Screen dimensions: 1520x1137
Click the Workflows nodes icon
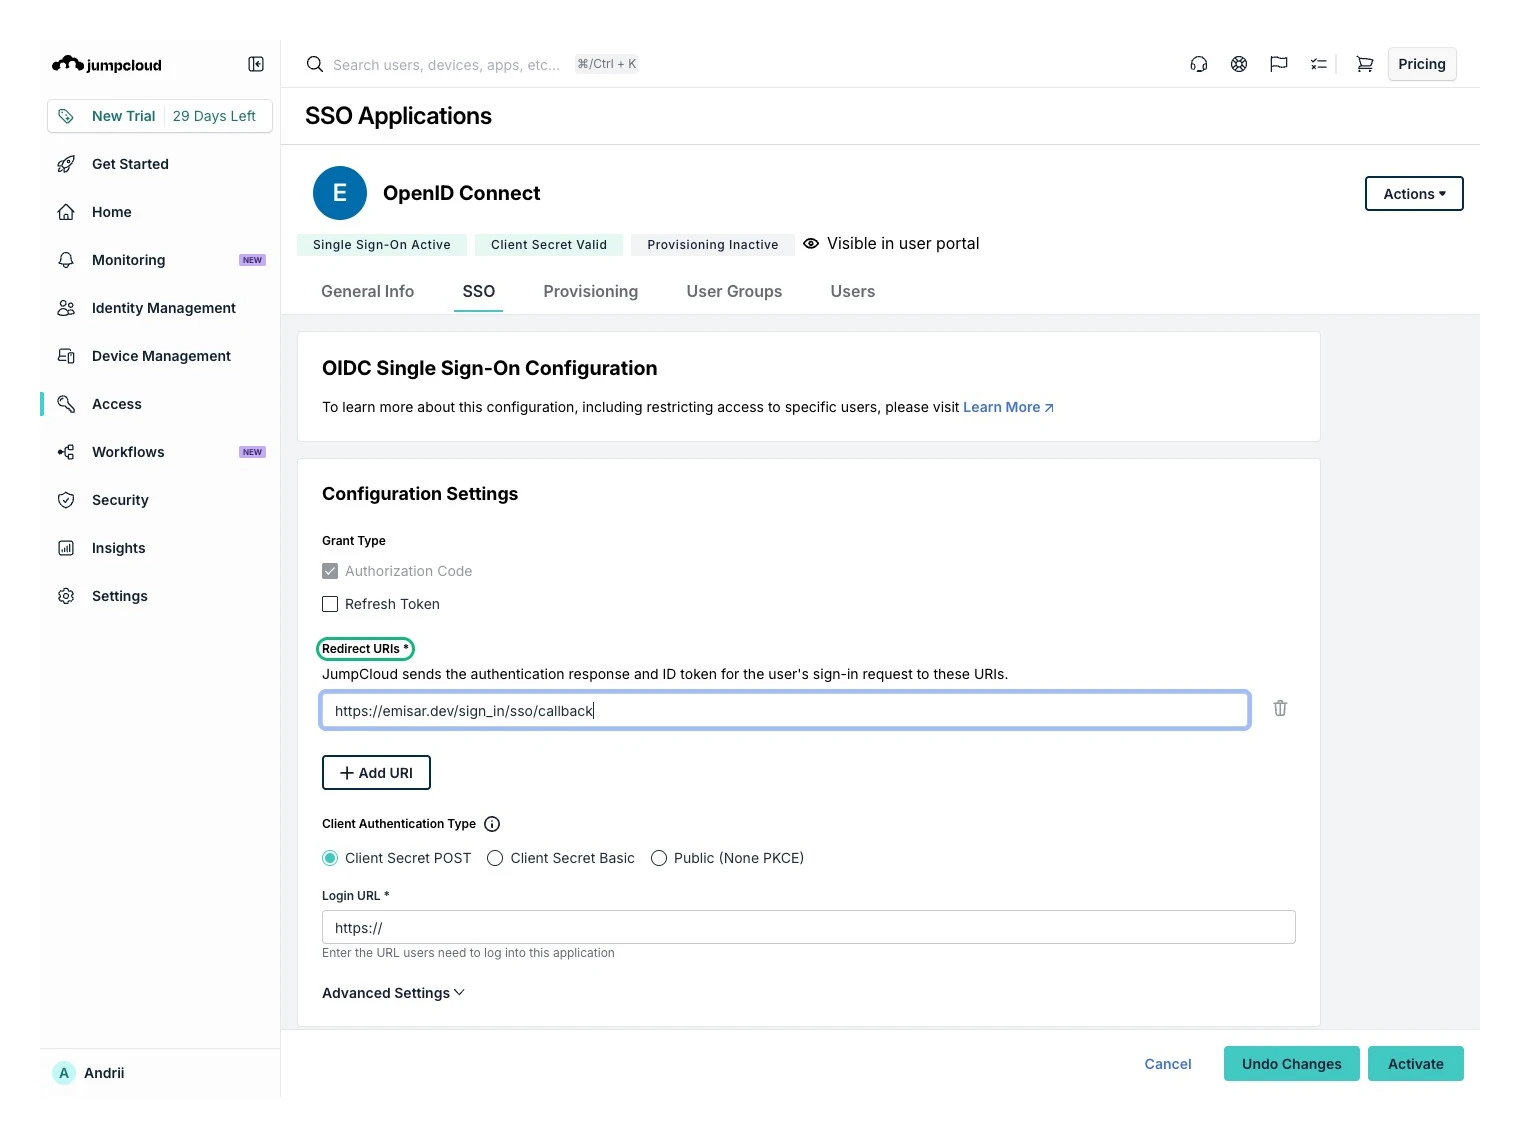(x=66, y=452)
